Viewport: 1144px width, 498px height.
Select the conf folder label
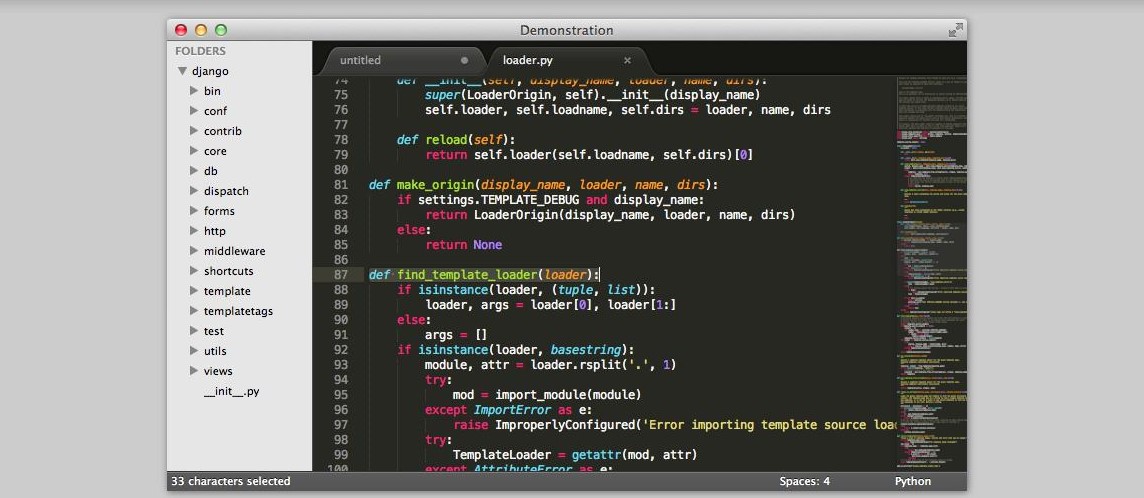[x=215, y=111]
